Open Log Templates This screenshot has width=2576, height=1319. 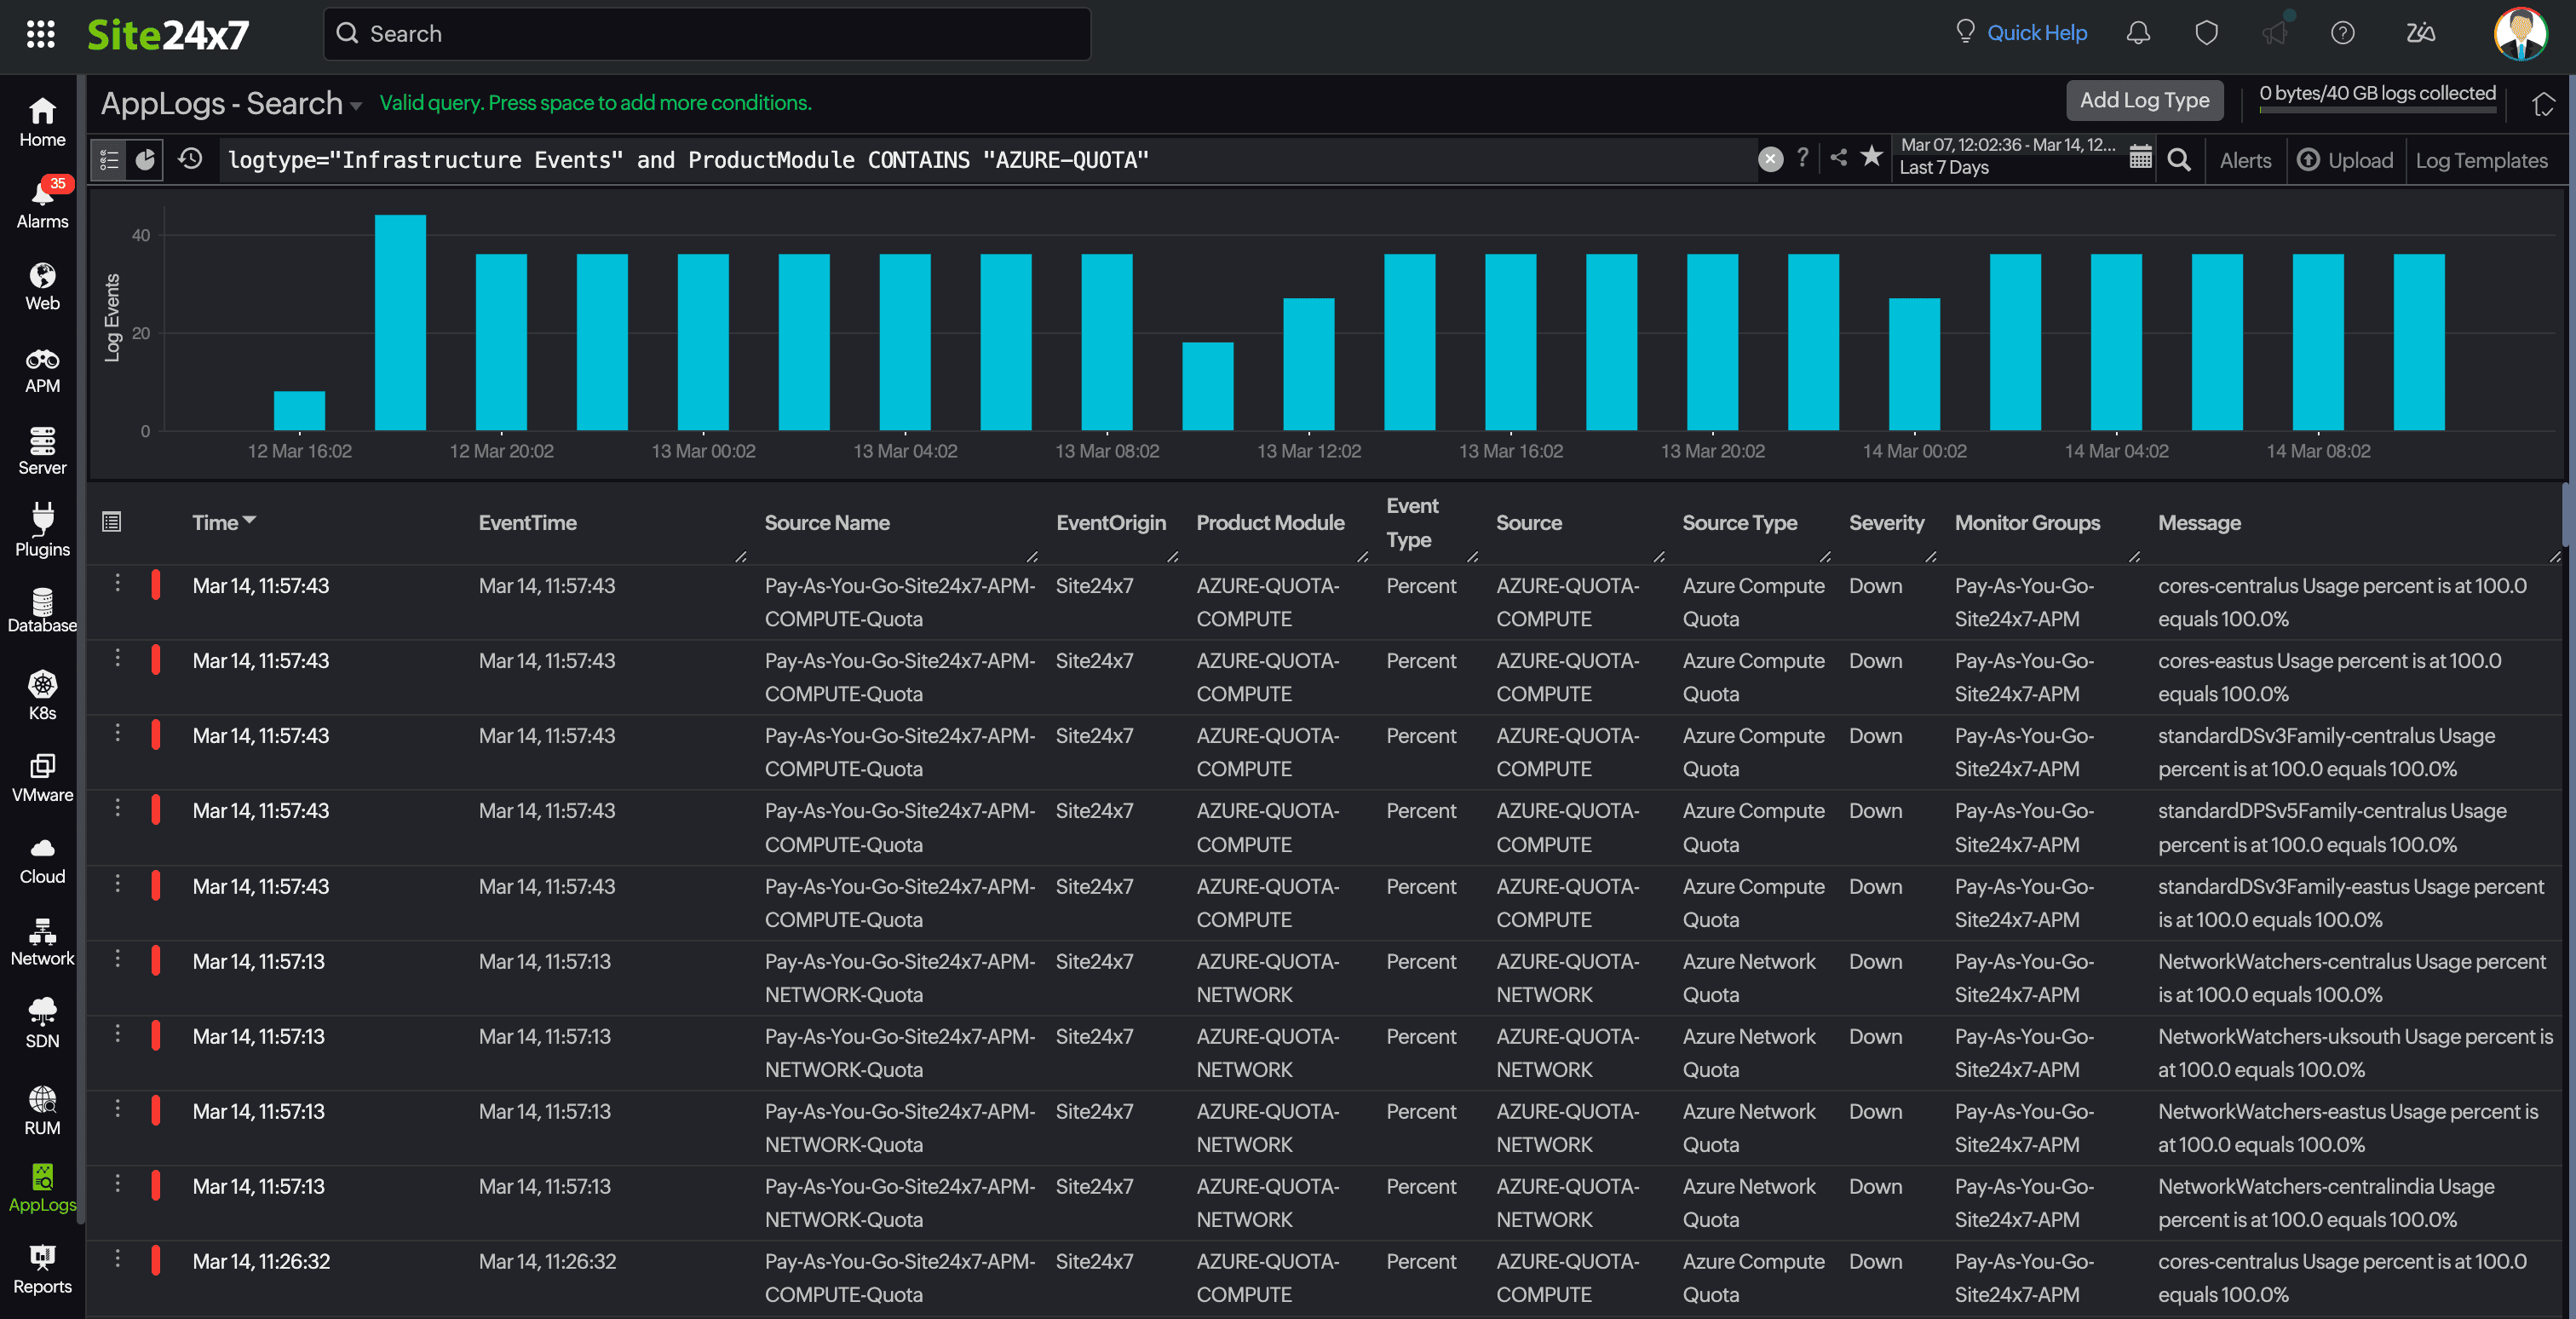(x=2482, y=160)
